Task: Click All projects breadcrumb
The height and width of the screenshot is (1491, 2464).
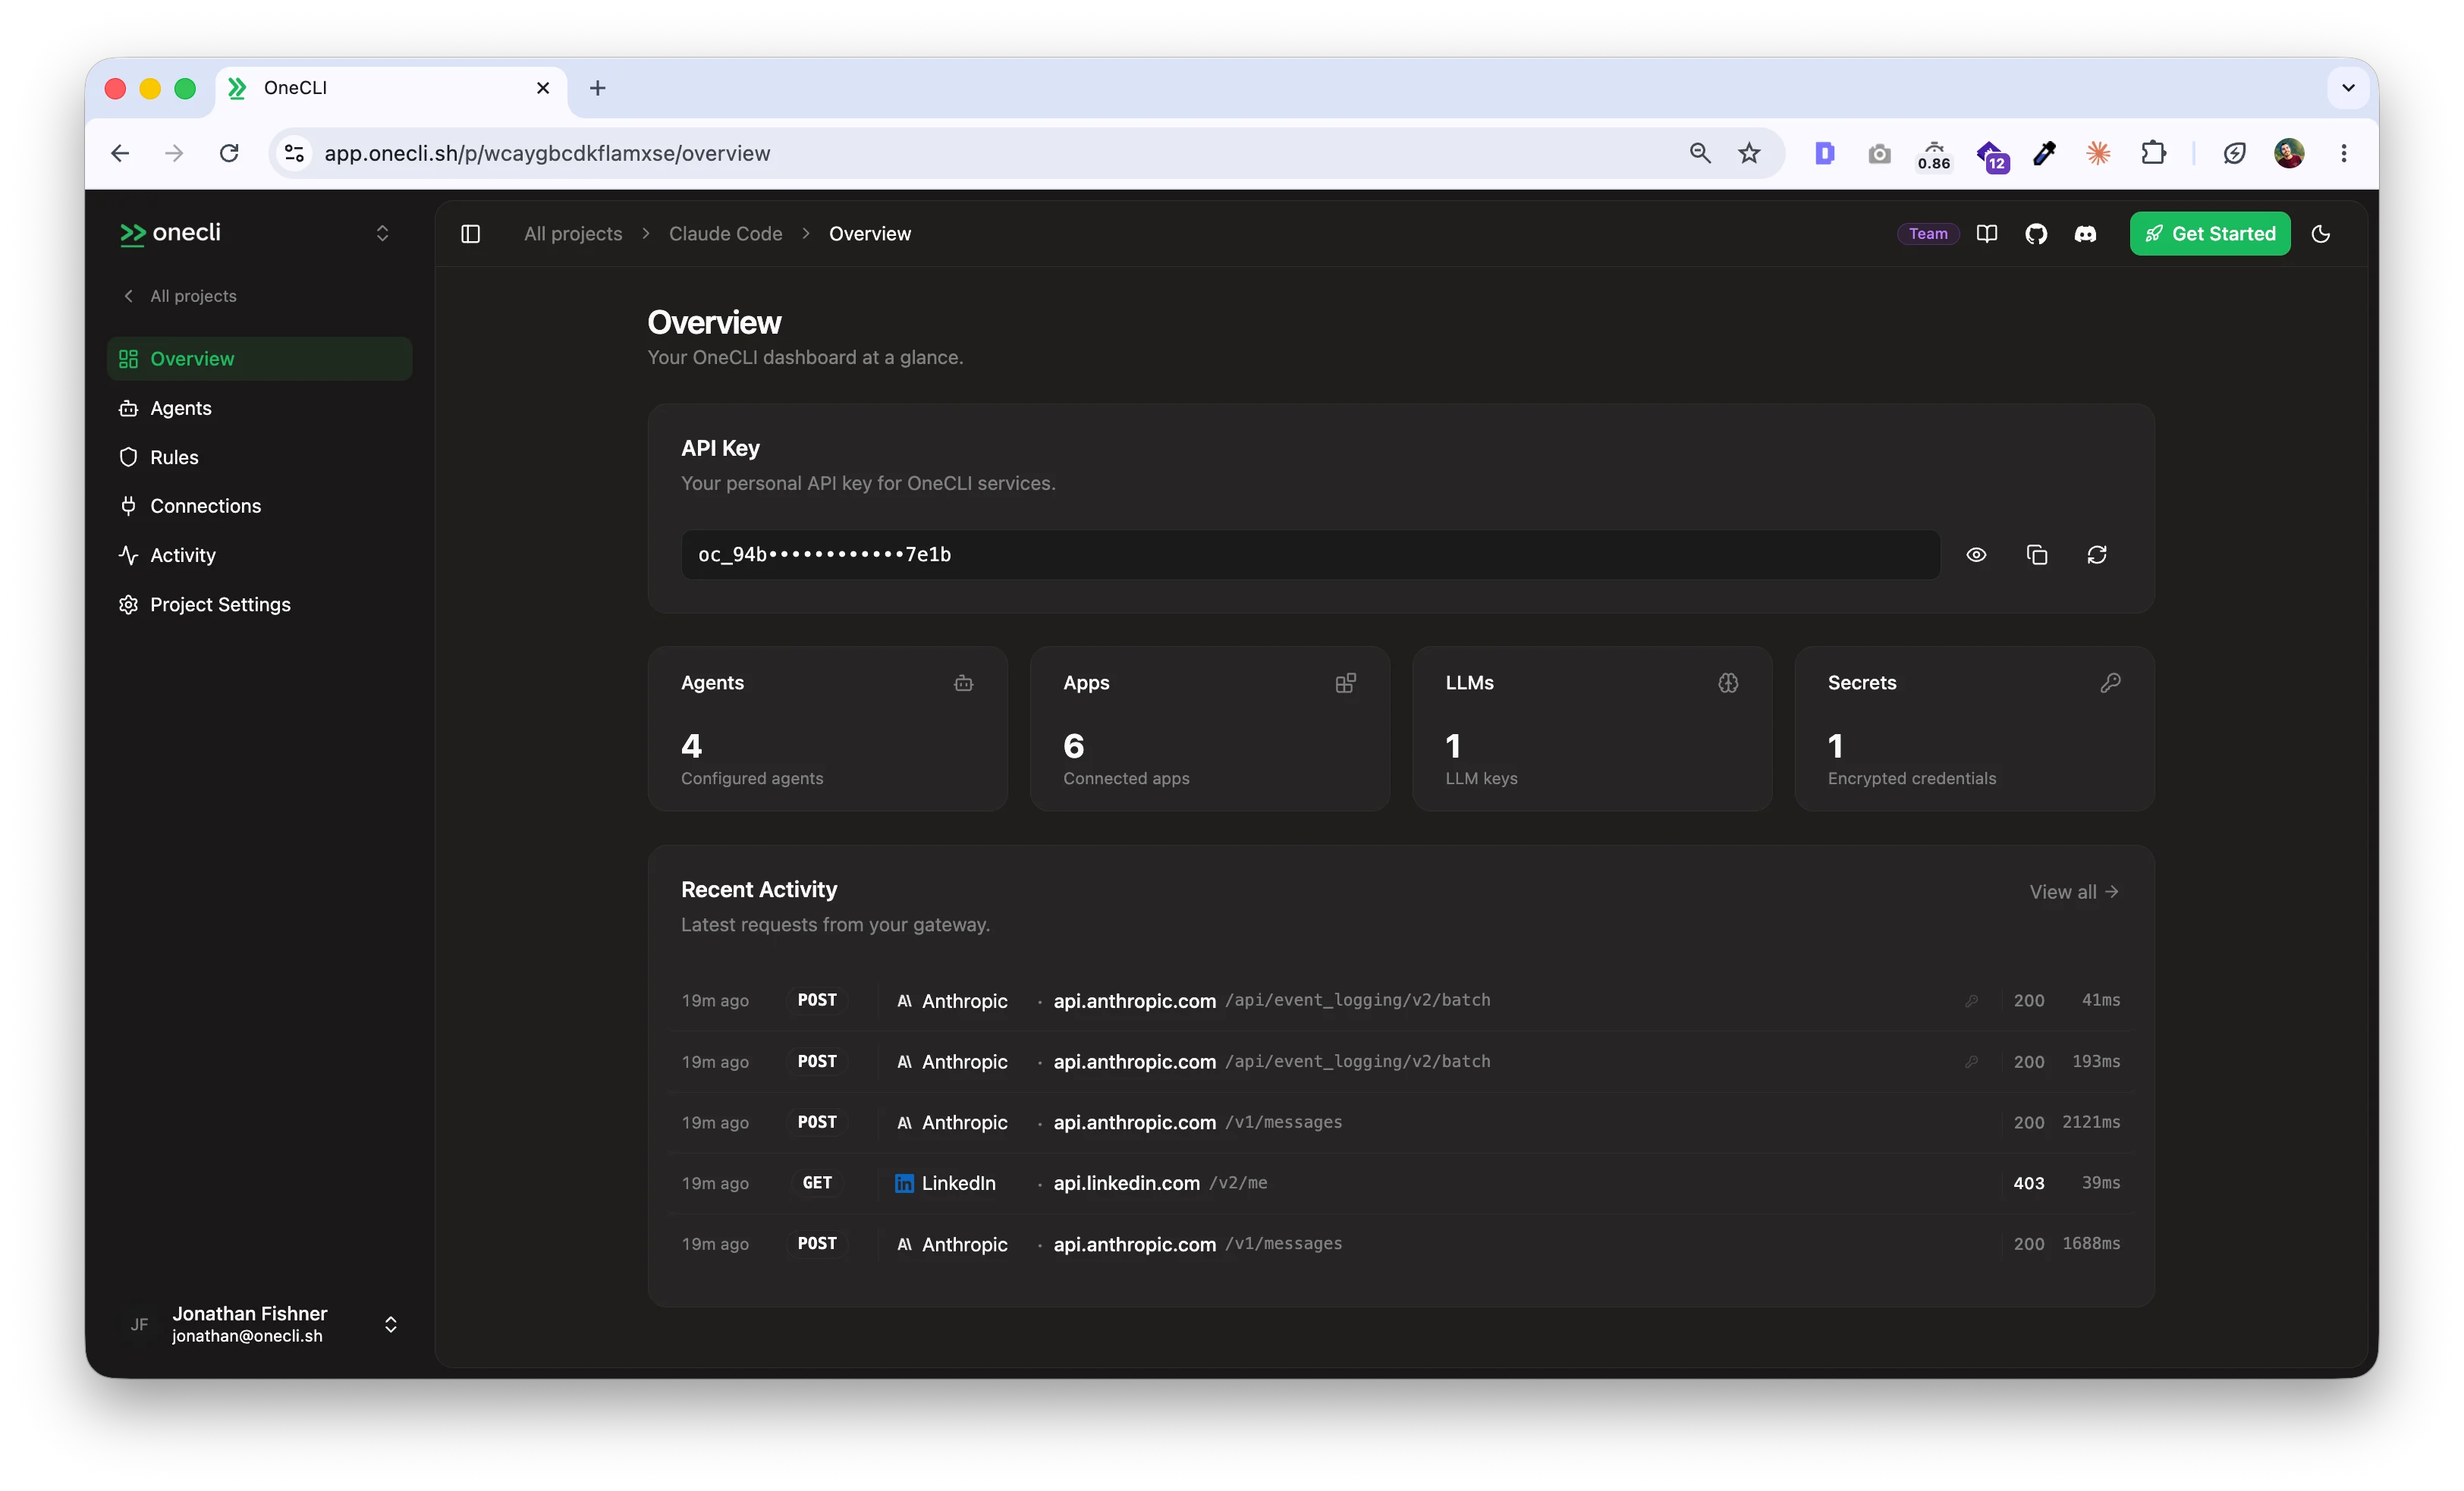Action: pos(573,234)
